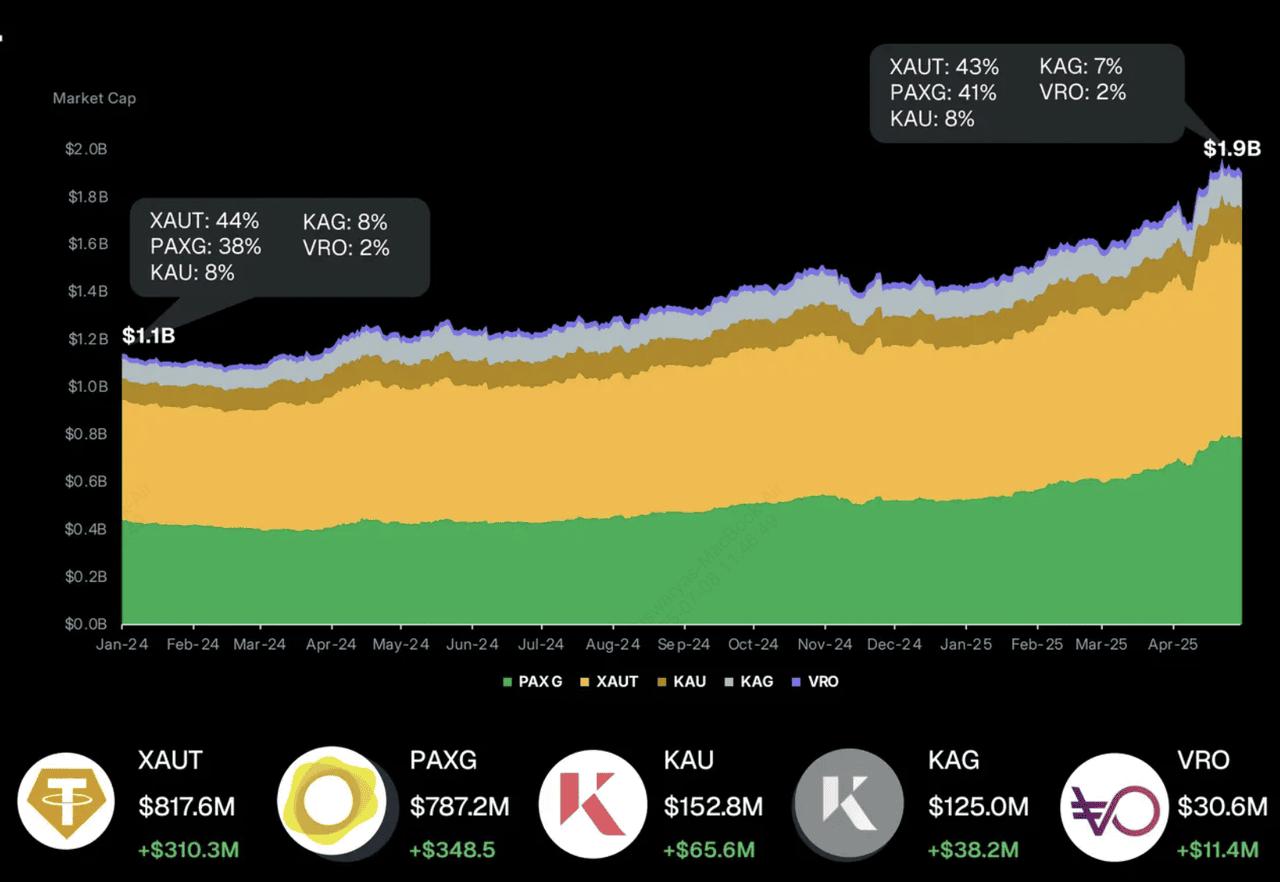
Task: Click the VRO legend entry
Action: (x=816, y=682)
